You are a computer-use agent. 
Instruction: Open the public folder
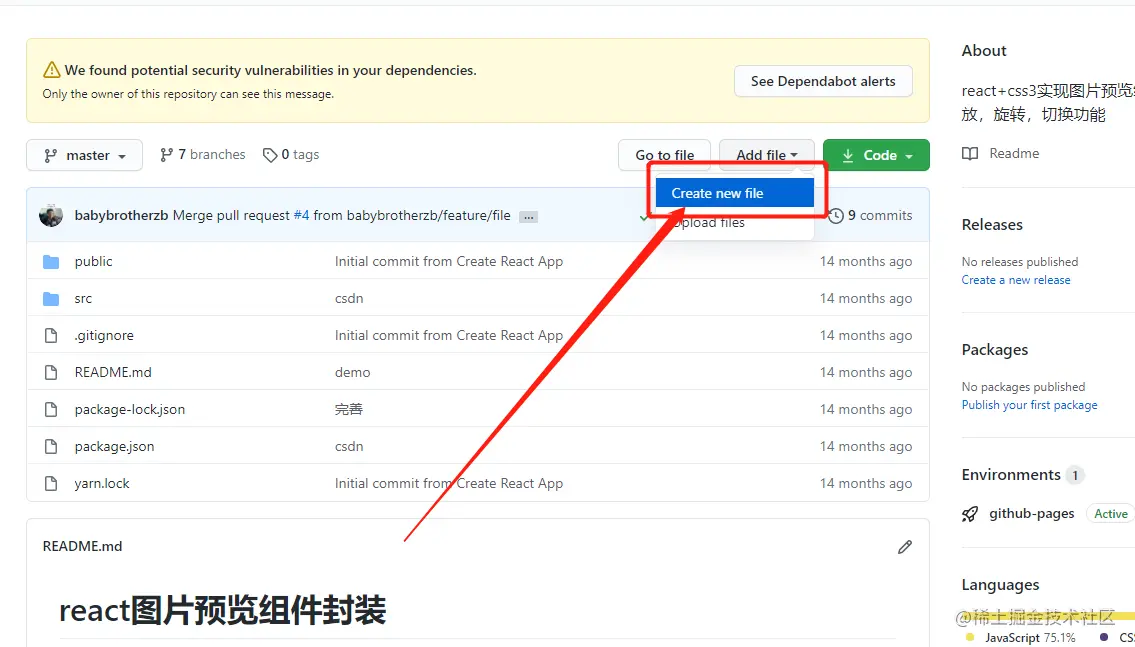93,261
